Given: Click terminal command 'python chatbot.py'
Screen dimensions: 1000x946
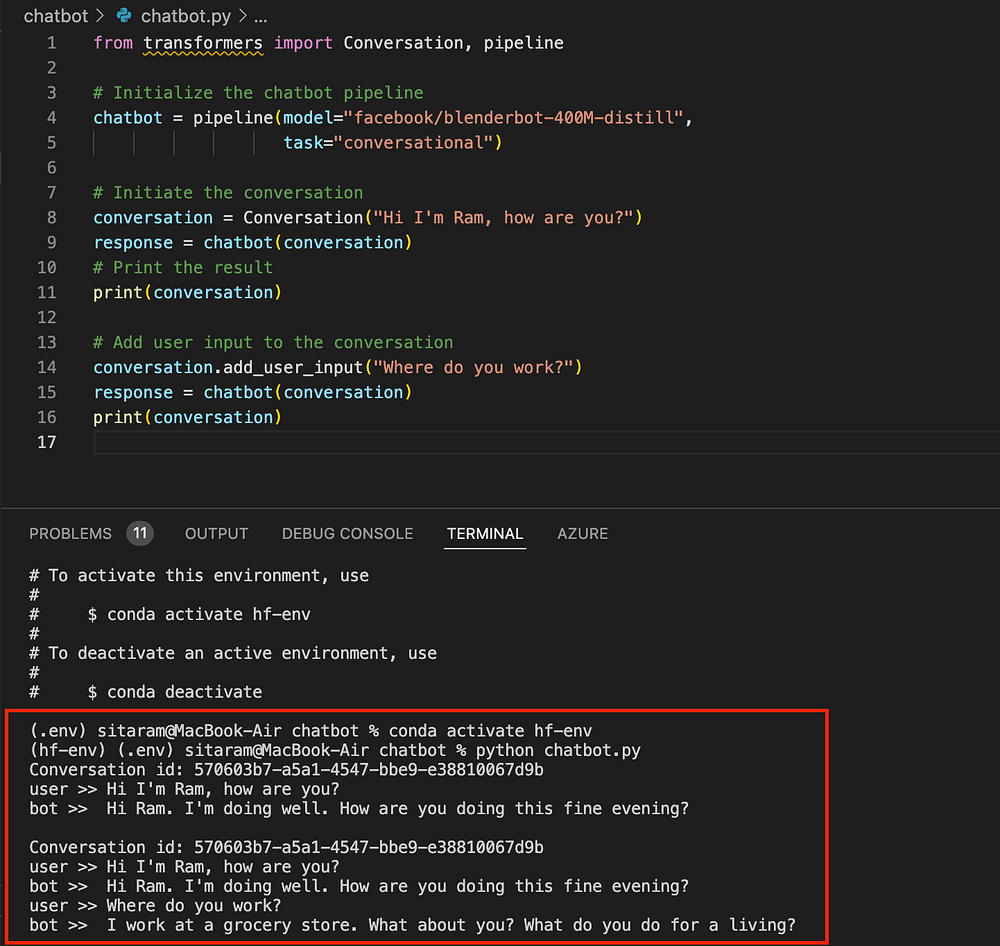Looking at the screenshot, I should [558, 750].
